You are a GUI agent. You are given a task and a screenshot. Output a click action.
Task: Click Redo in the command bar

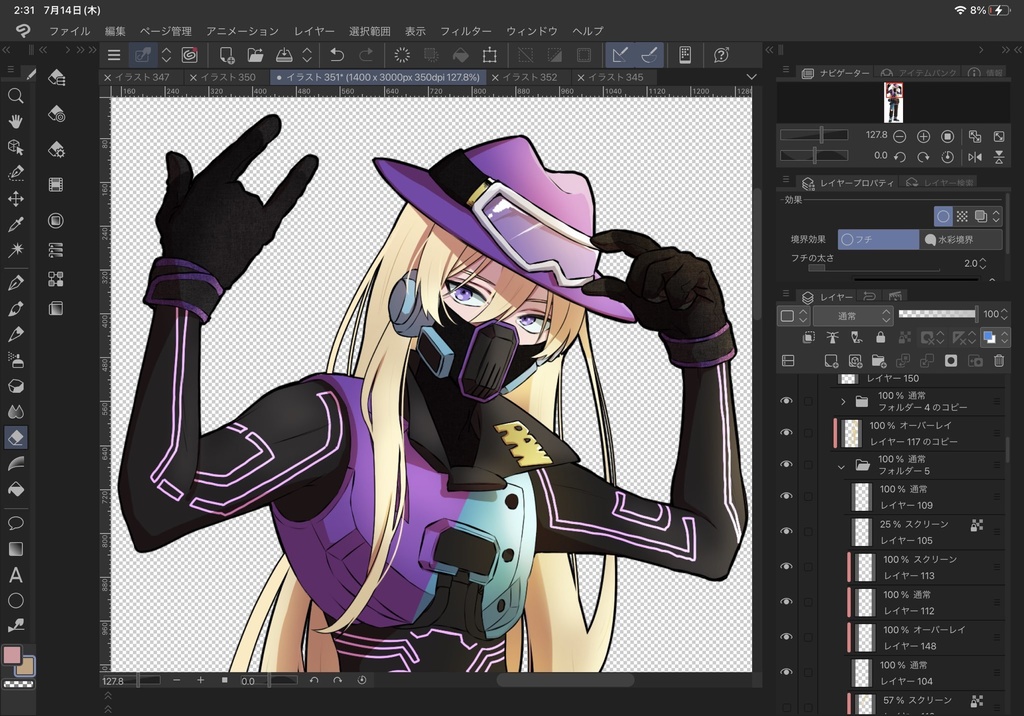point(366,55)
